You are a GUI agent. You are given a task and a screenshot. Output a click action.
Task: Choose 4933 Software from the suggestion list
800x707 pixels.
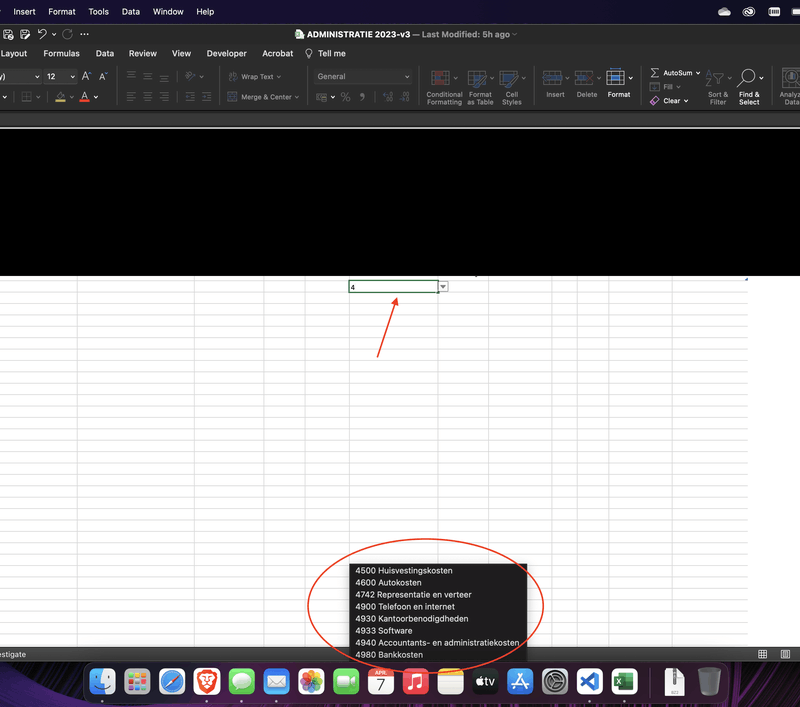point(383,631)
